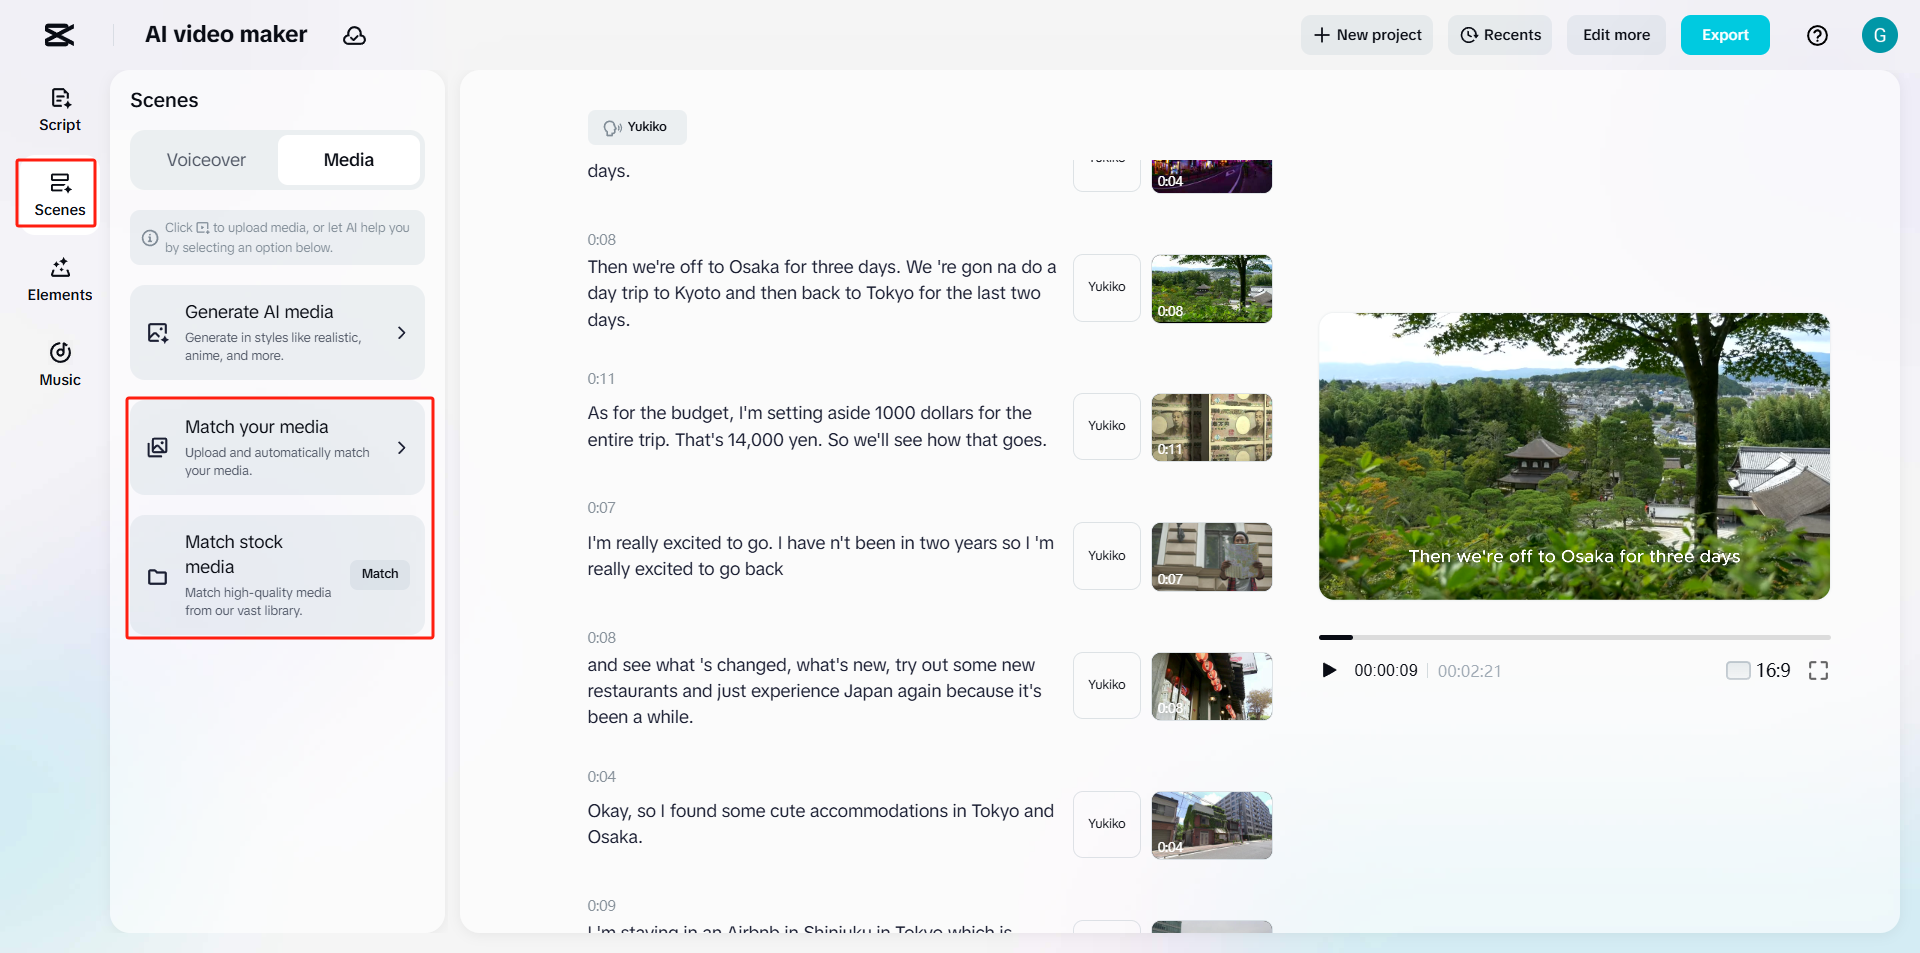Viewport: 1920px width, 953px height.
Task: Switch to the Media tab
Action: [x=349, y=160]
